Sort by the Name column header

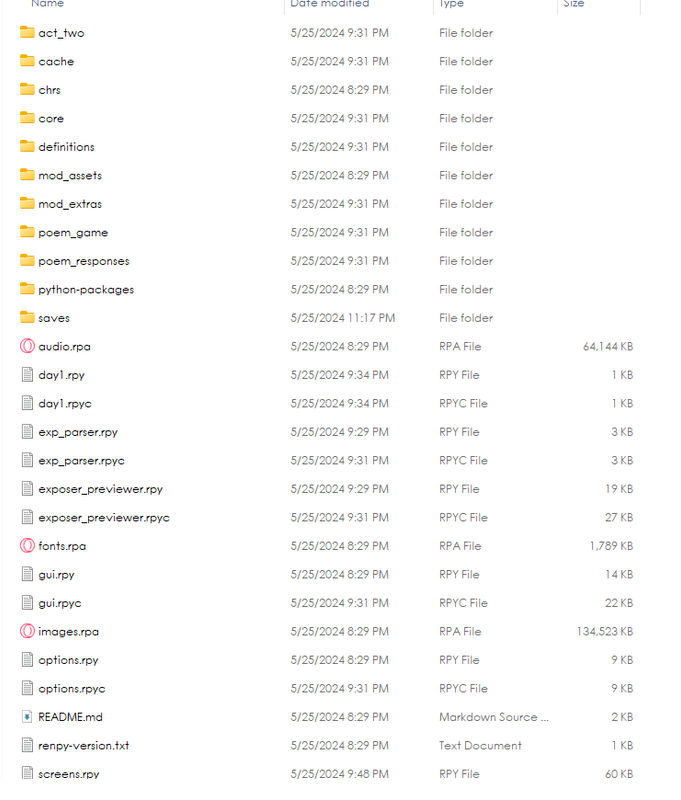click(47, 4)
